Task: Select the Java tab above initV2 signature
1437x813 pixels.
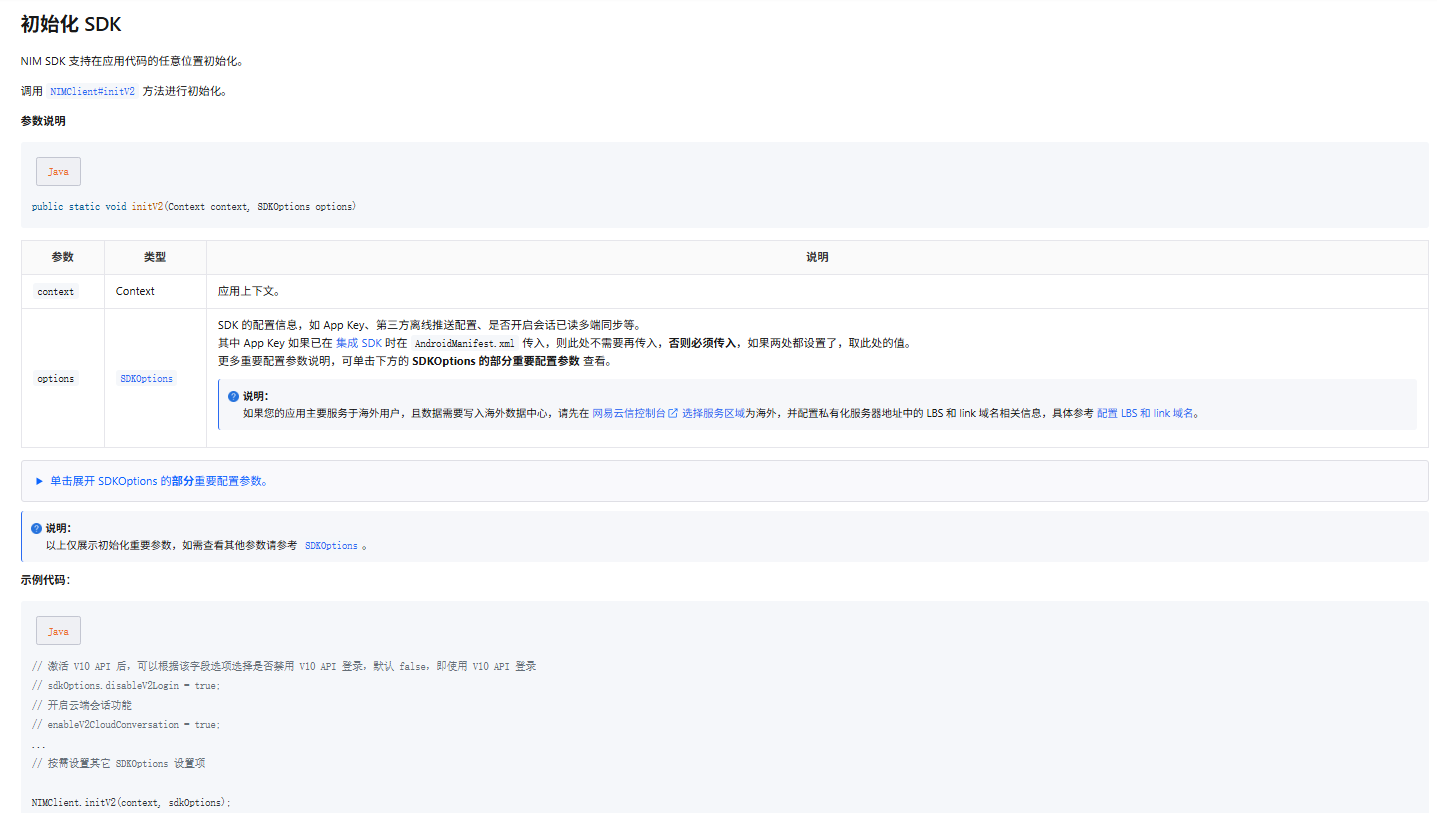Action: [x=58, y=171]
